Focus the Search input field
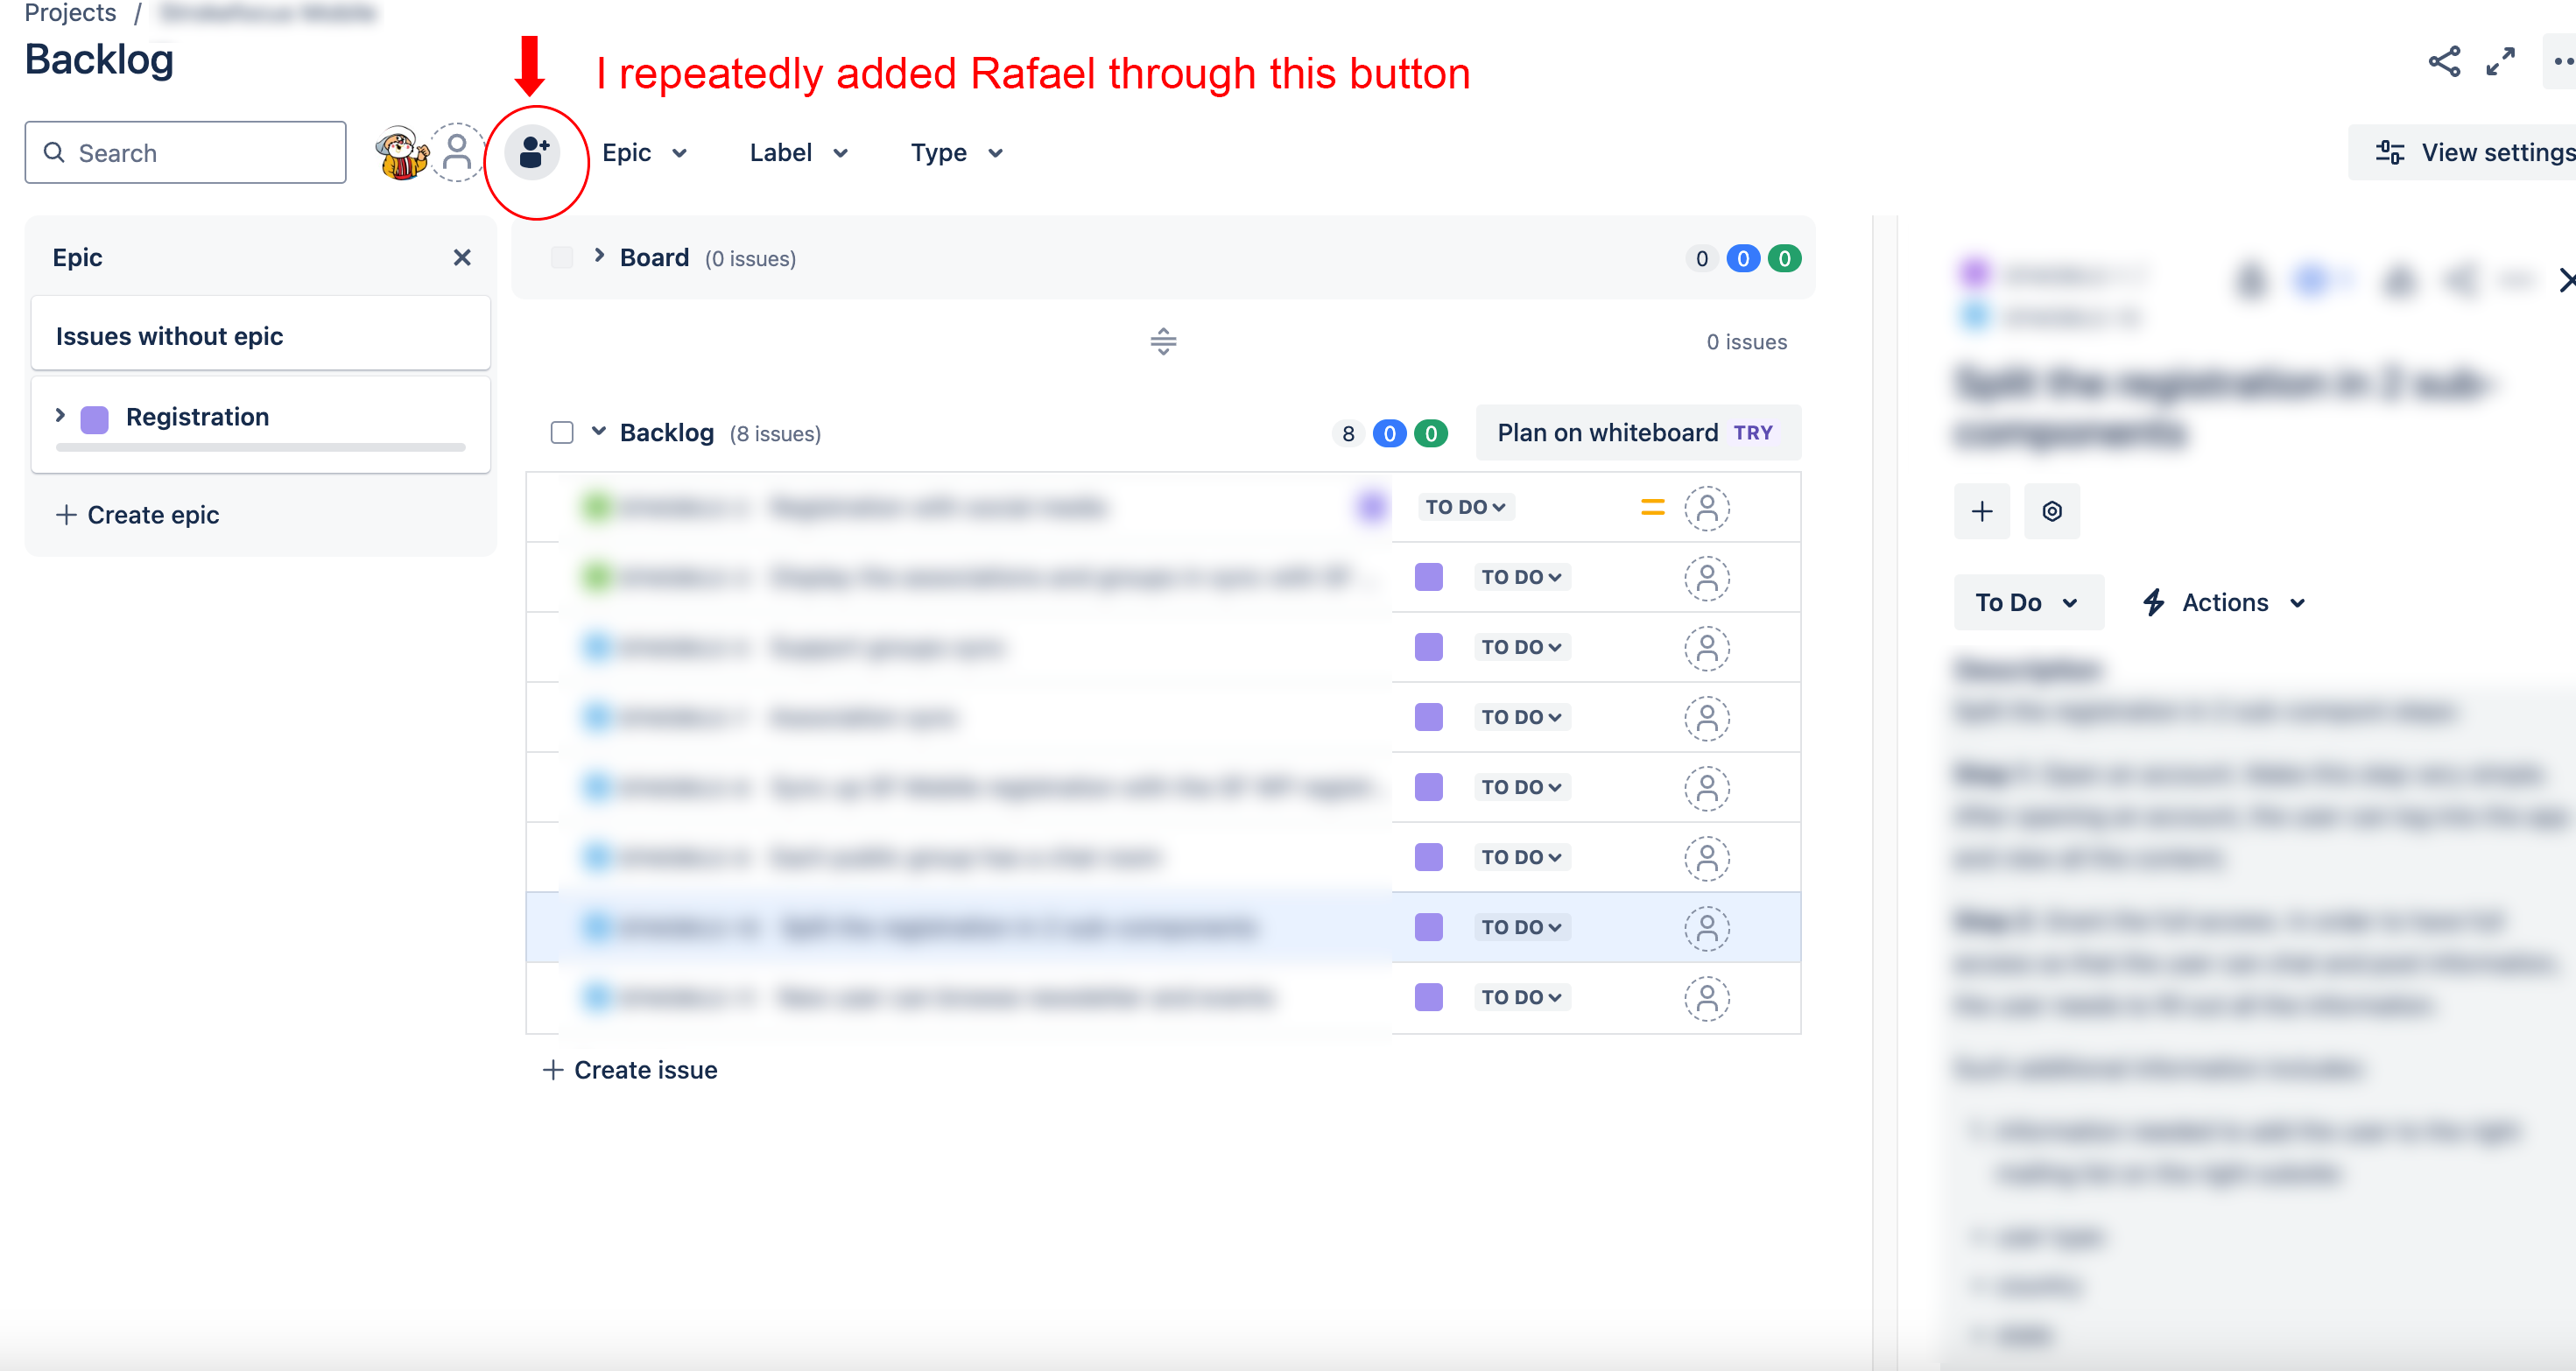 (185, 152)
